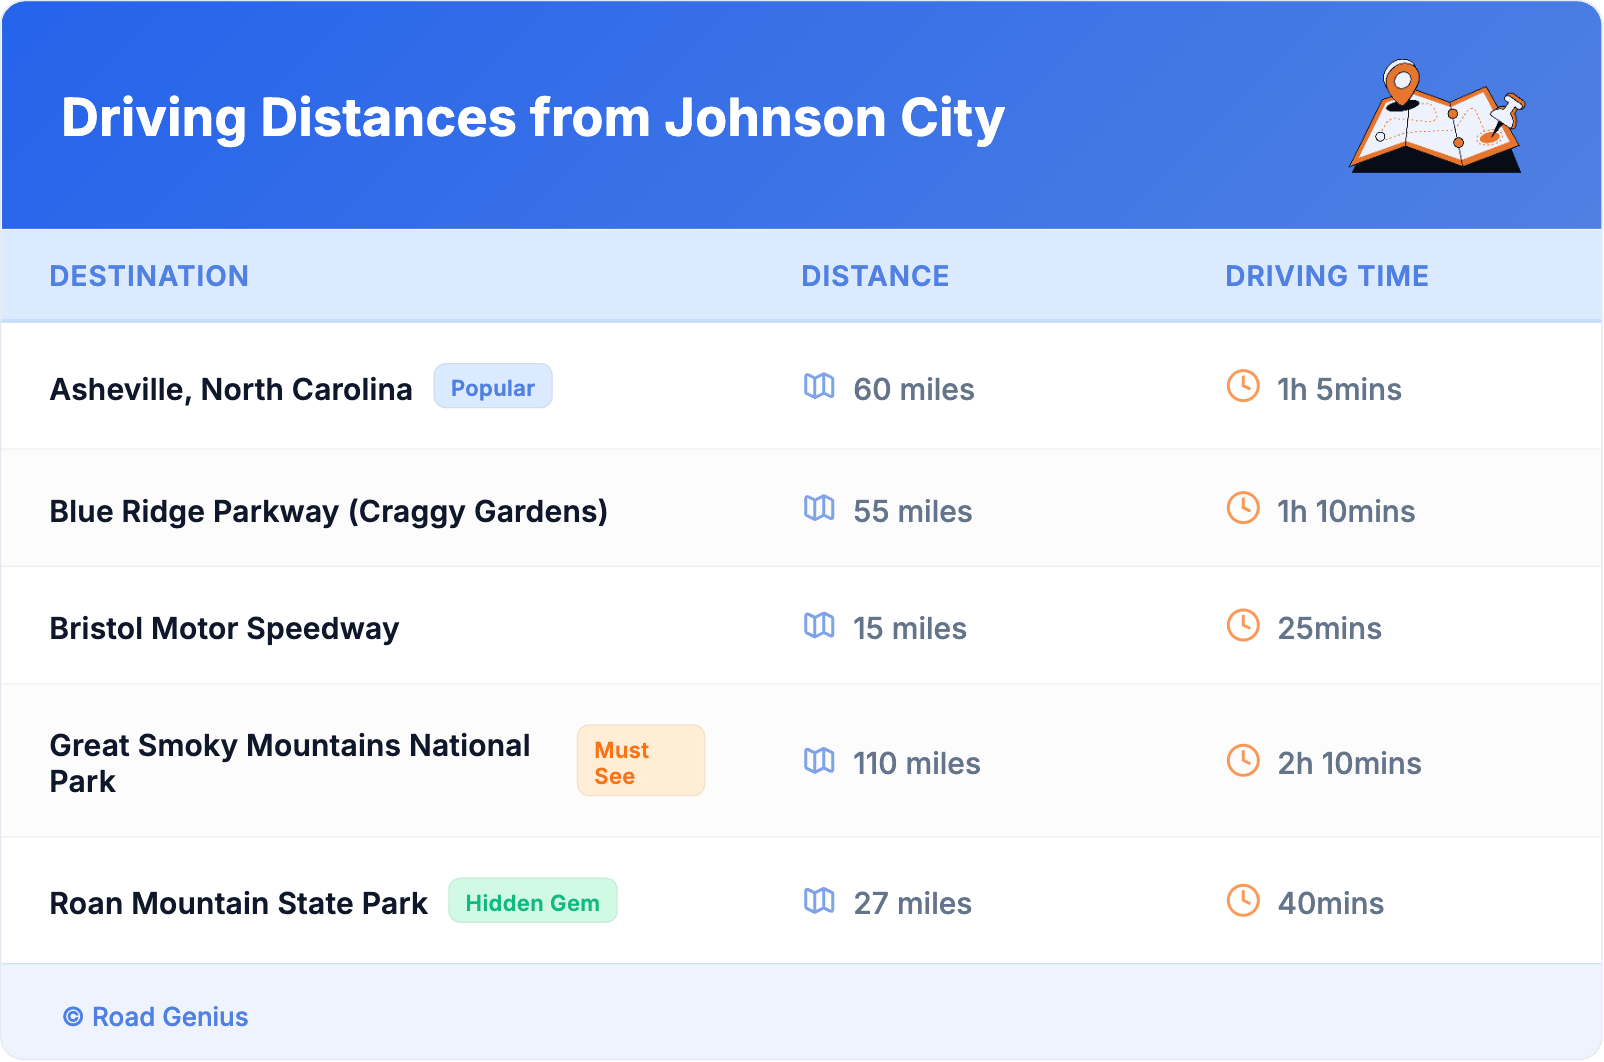Click the map icon beside 60 miles

point(819,387)
